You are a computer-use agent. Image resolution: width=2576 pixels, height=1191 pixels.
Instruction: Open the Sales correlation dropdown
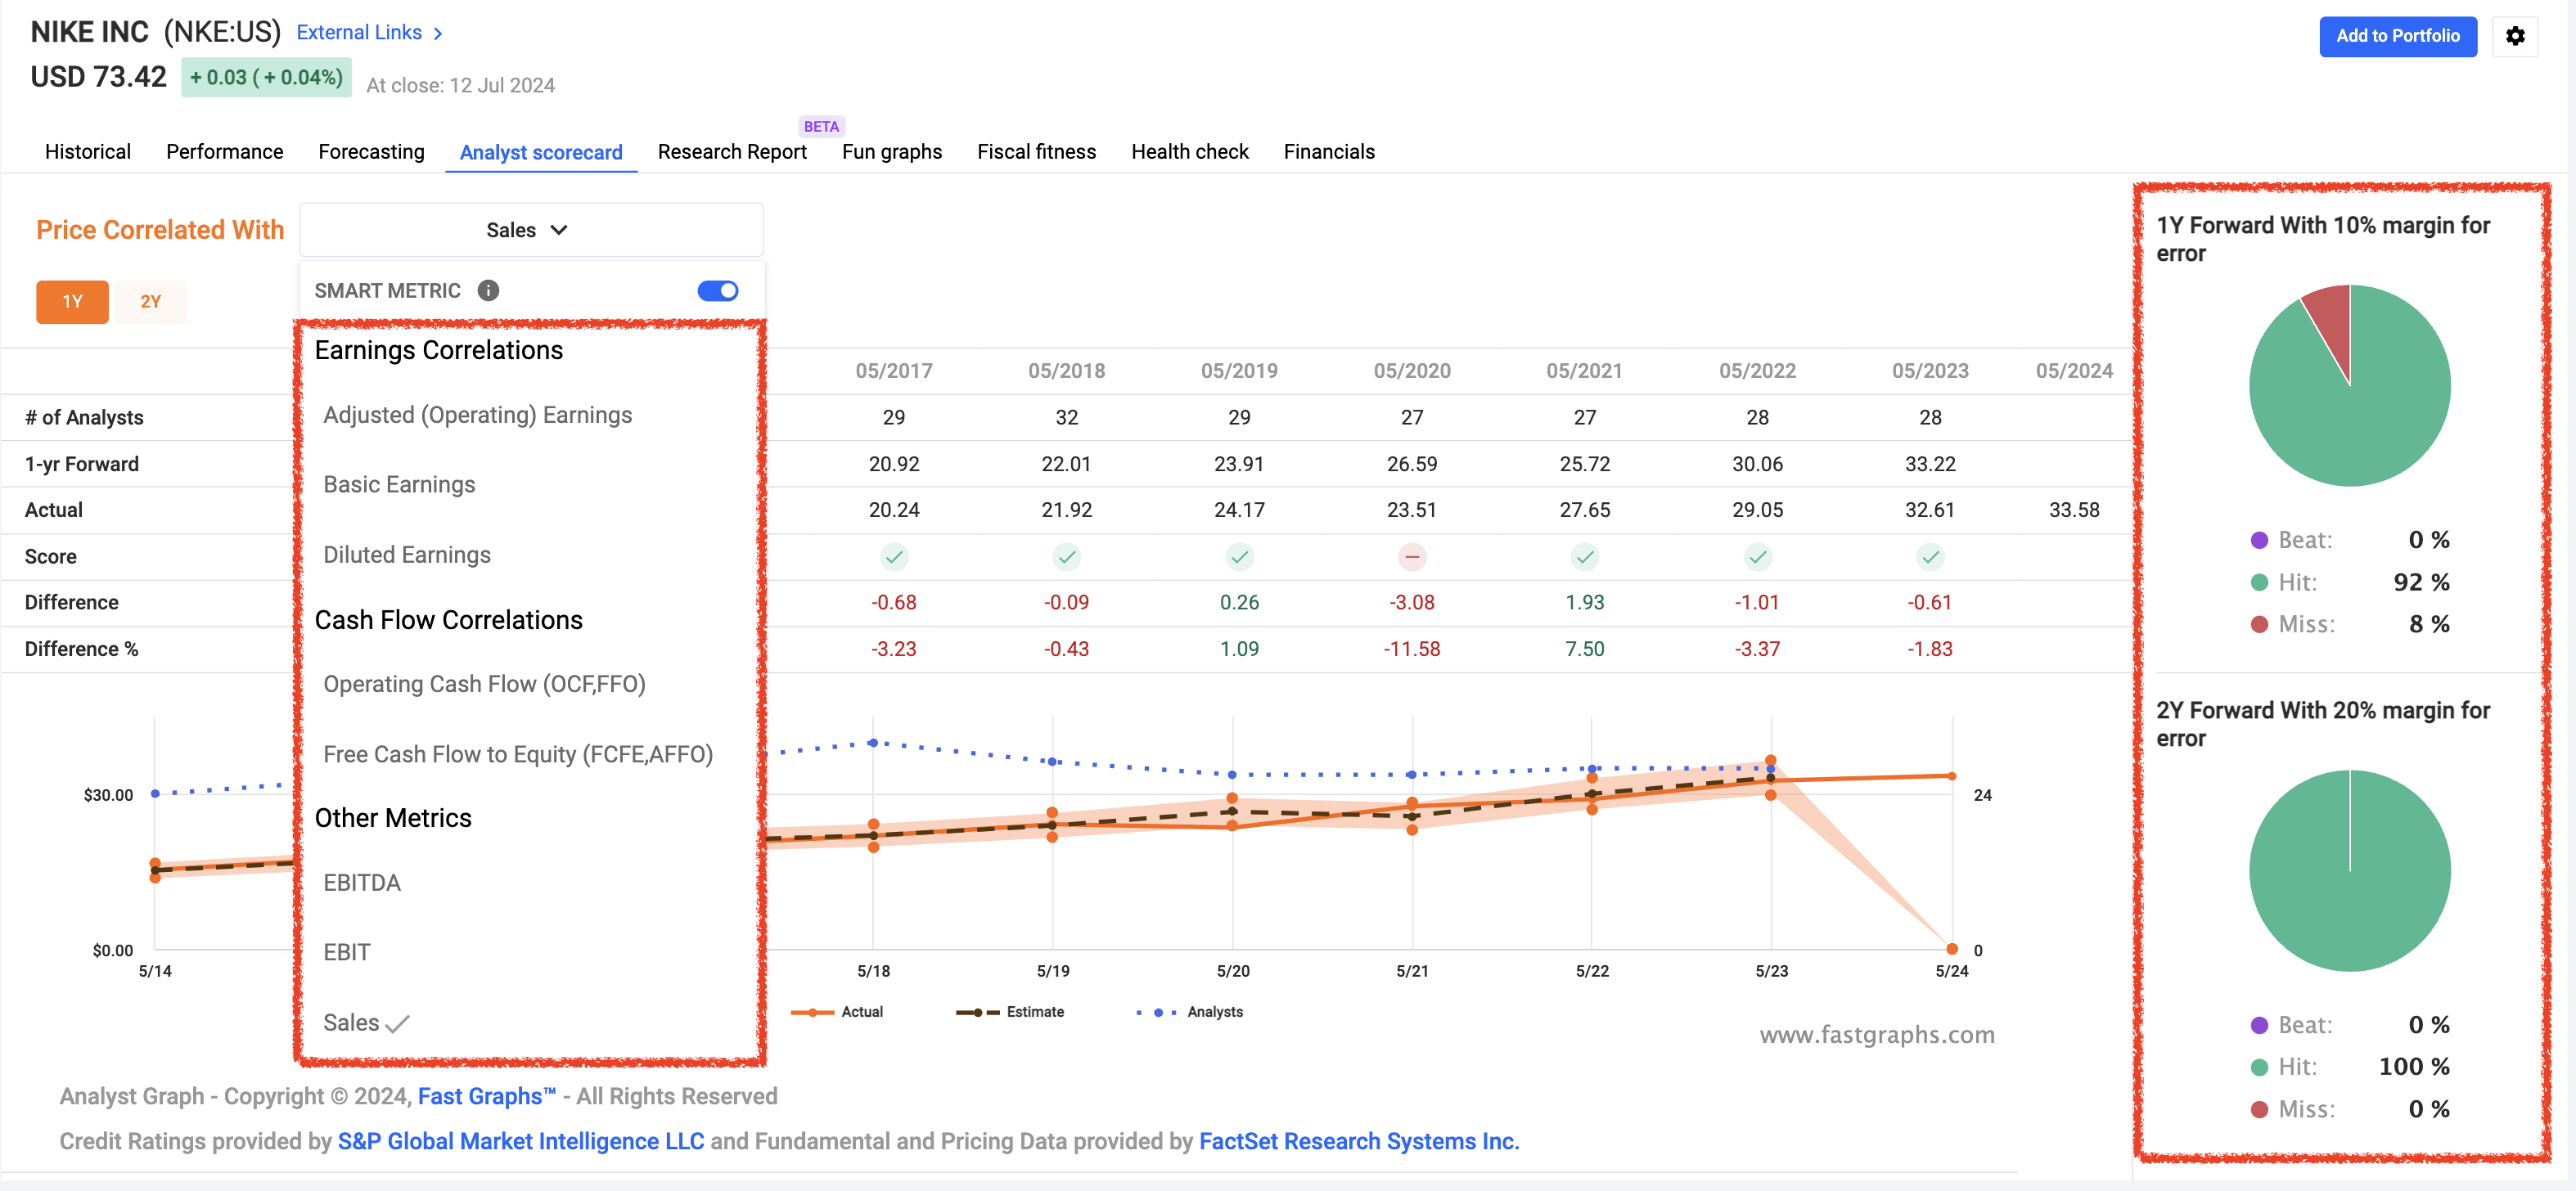pyautogui.click(x=530, y=230)
